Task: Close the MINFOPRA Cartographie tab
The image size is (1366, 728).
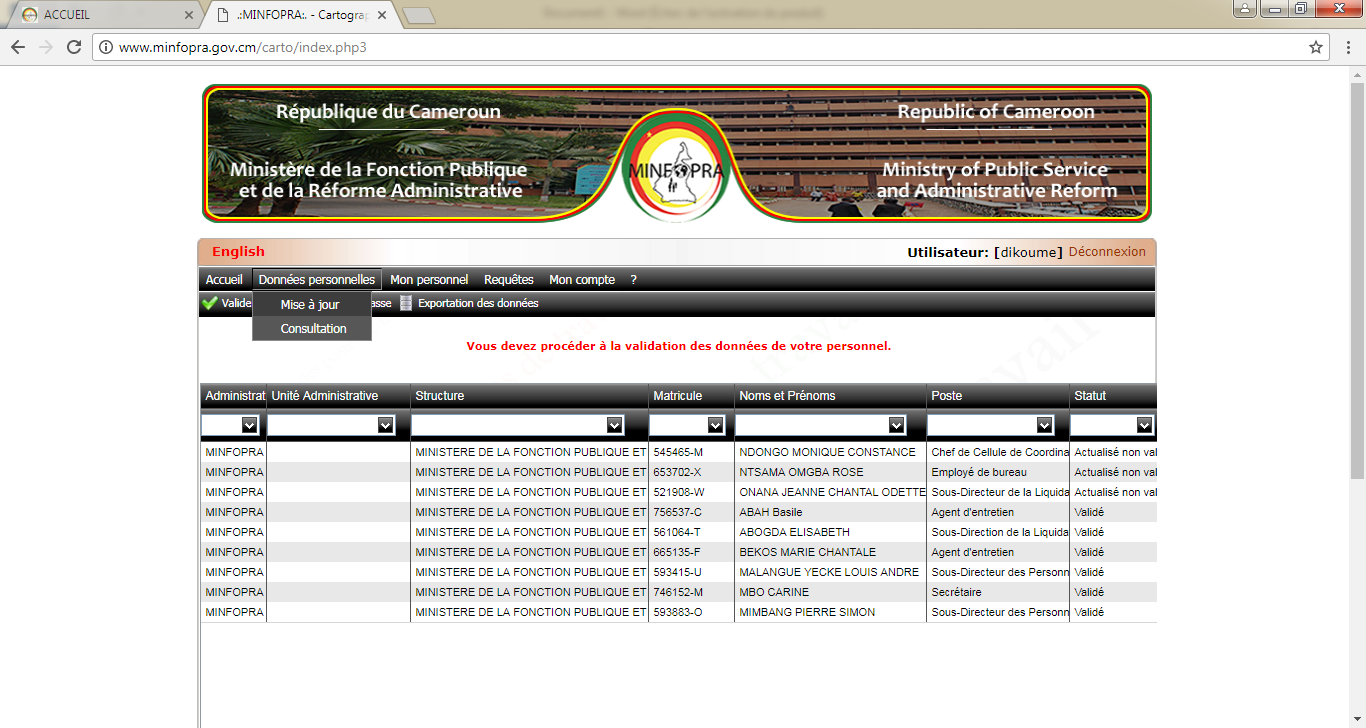Action: coord(382,15)
